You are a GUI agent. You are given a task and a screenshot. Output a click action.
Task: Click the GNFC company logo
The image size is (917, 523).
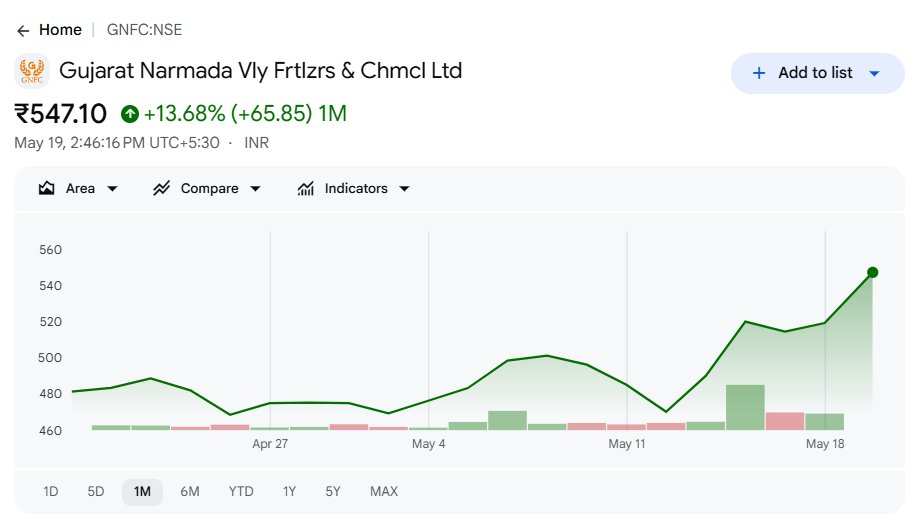32,71
